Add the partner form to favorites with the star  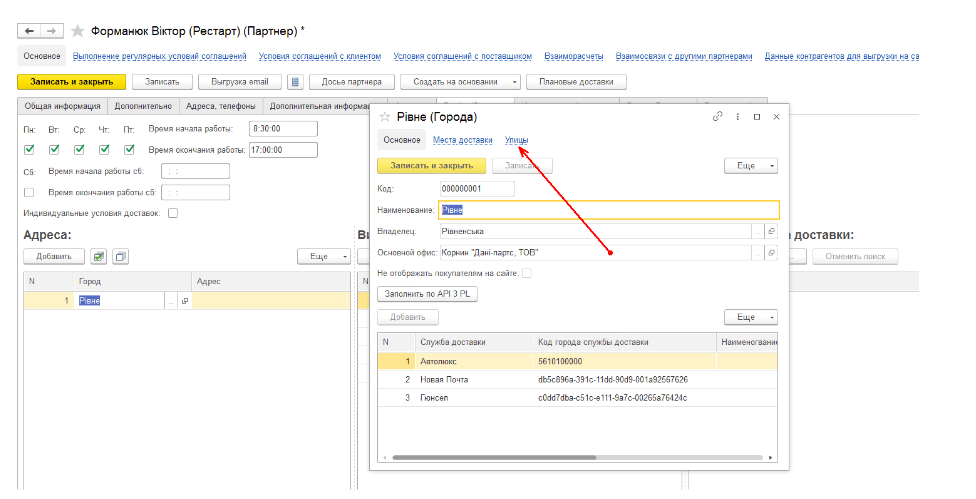77,32
